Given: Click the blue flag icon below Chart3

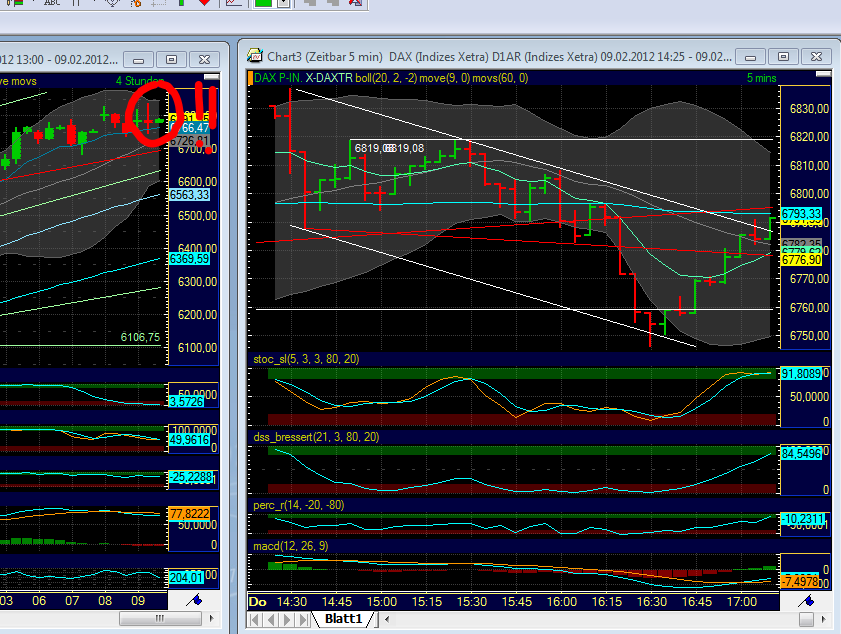Looking at the screenshot, I should [x=807, y=601].
